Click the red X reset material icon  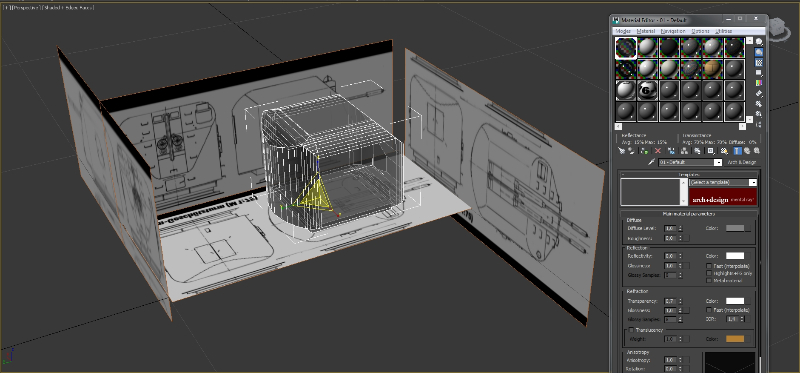pos(658,151)
